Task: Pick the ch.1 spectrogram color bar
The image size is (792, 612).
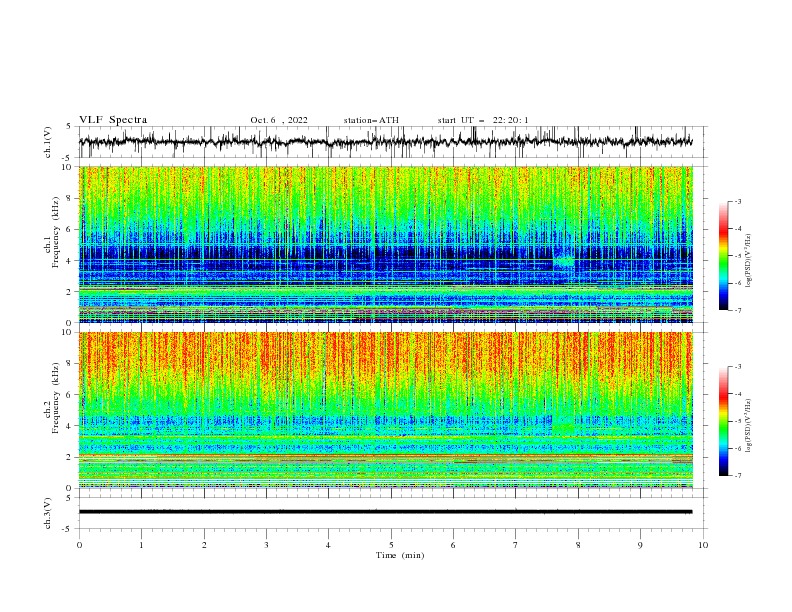Action: pyautogui.click(x=724, y=256)
